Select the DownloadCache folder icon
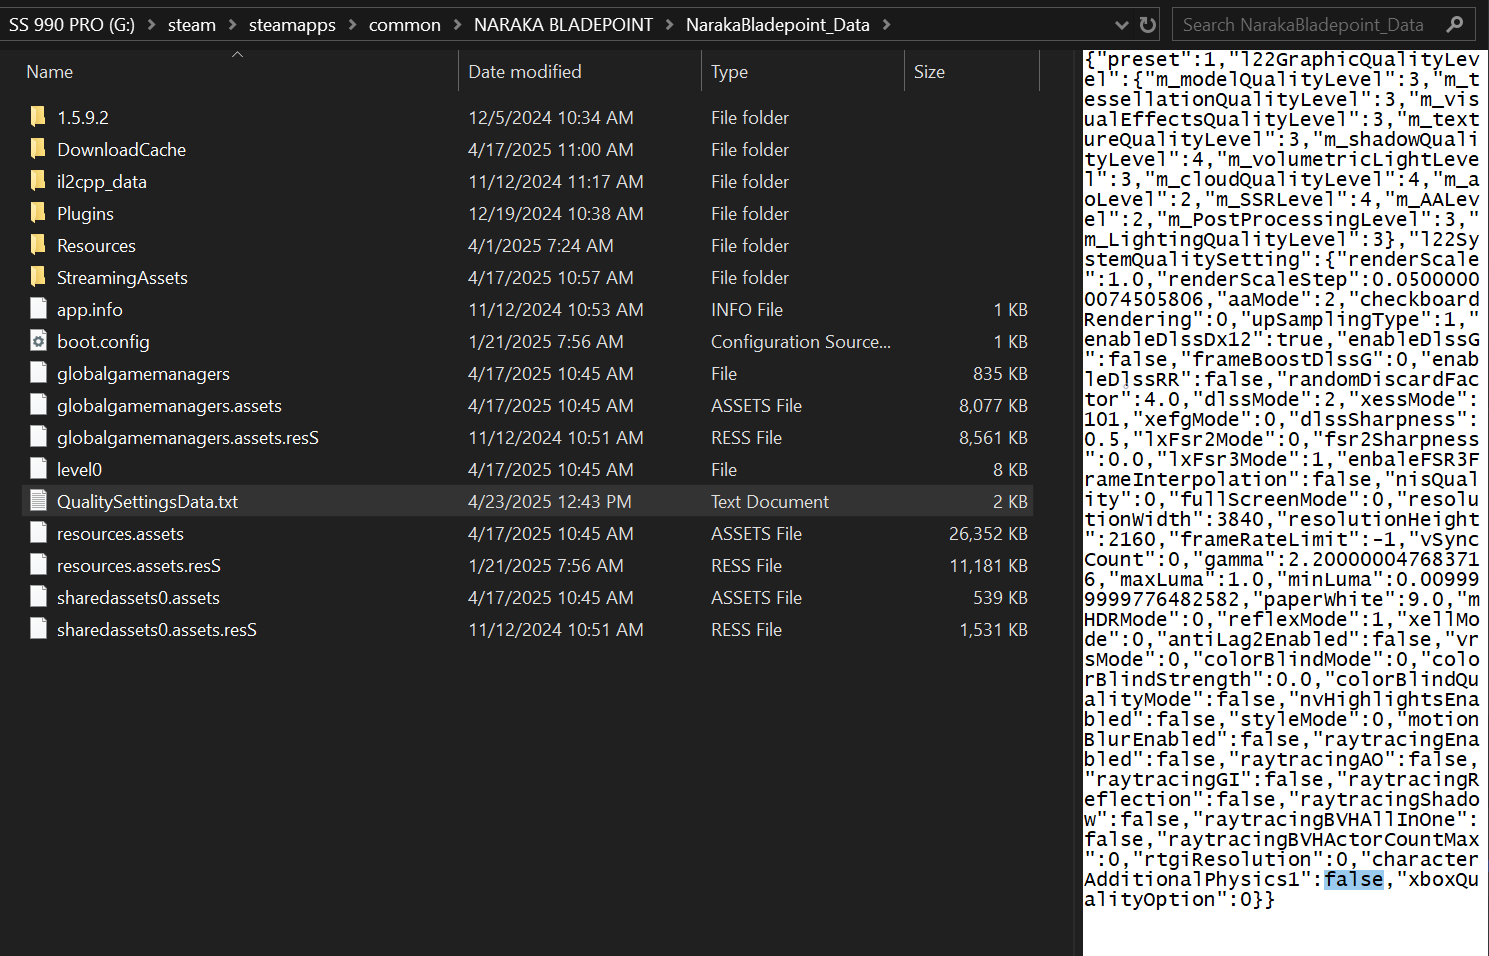This screenshot has height=956, width=1489. (x=38, y=149)
